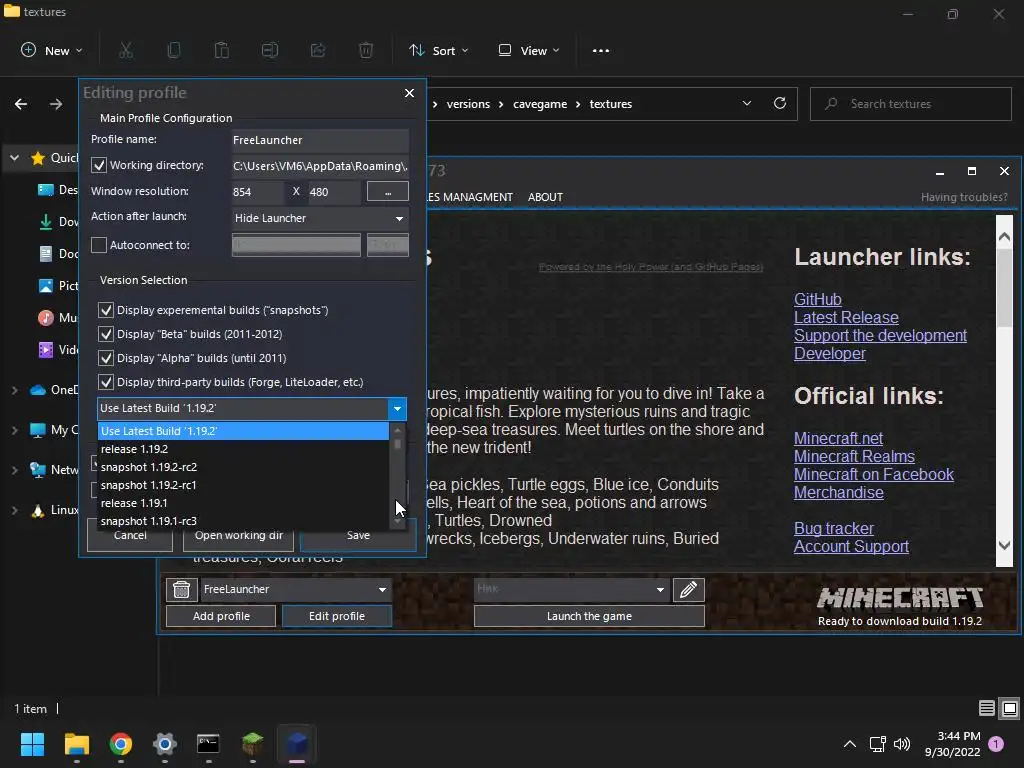Image resolution: width=1024 pixels, height=768 pixels.
Task: Open the Bug tracker link
Action: (x=833, y=528)
